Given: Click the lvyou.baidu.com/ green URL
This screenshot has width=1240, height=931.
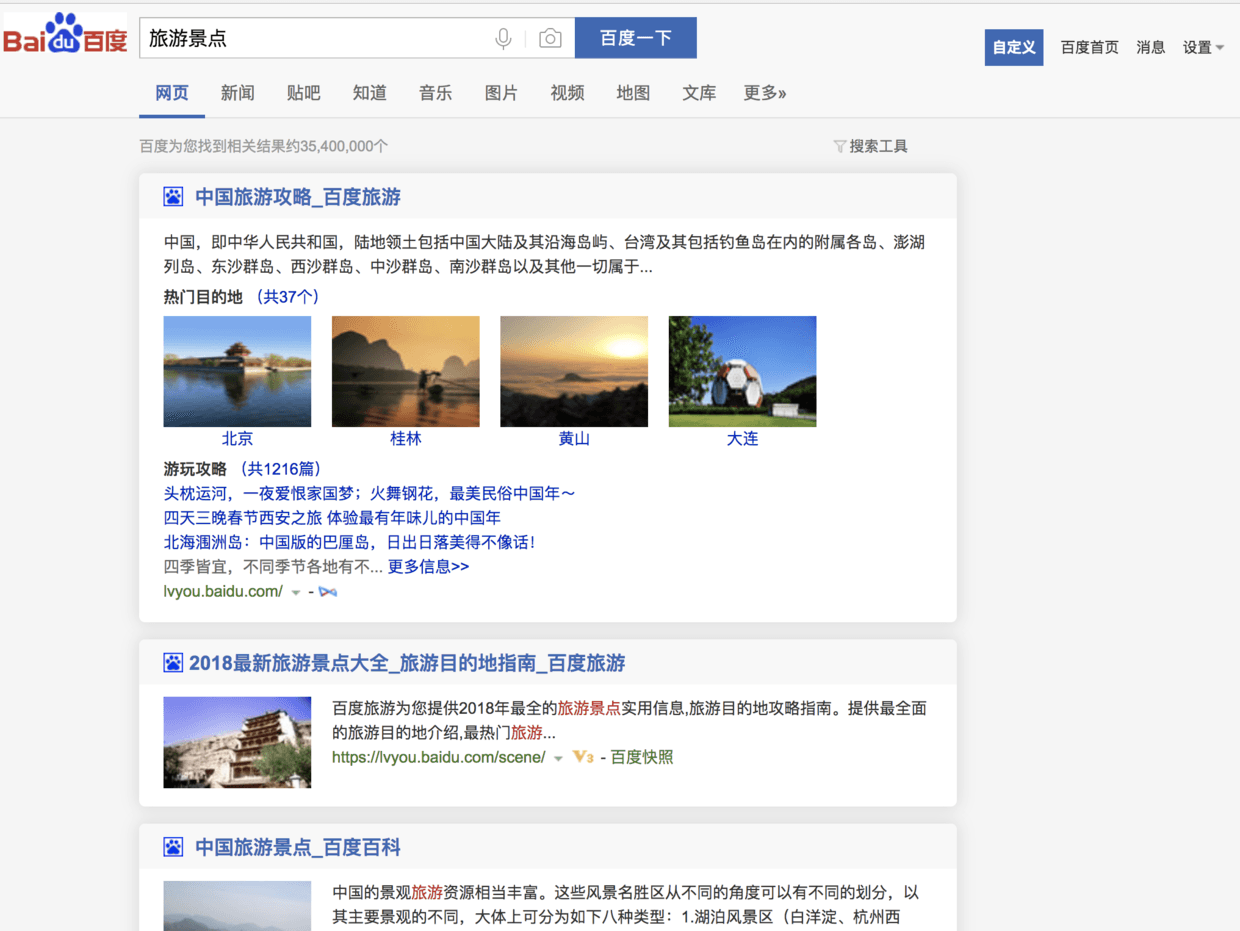Looking at the screenshot, I should pyautogui.click(x=224, y=592).
